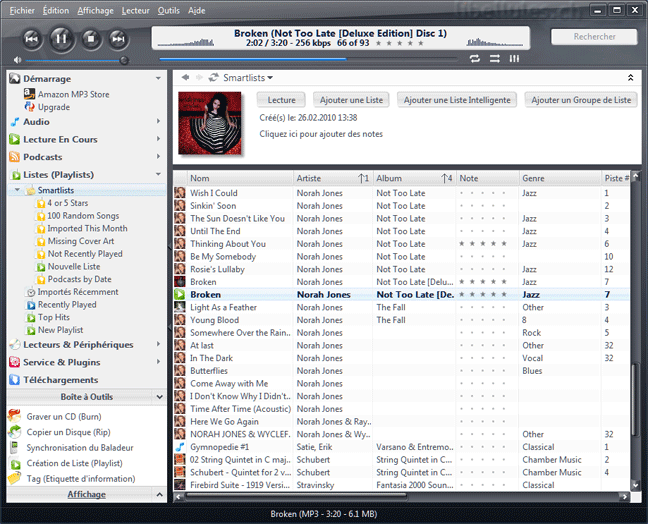Open the Nouvelle Liste playlist
This screenshot has height=524, width=648.
tap(74, 267)
